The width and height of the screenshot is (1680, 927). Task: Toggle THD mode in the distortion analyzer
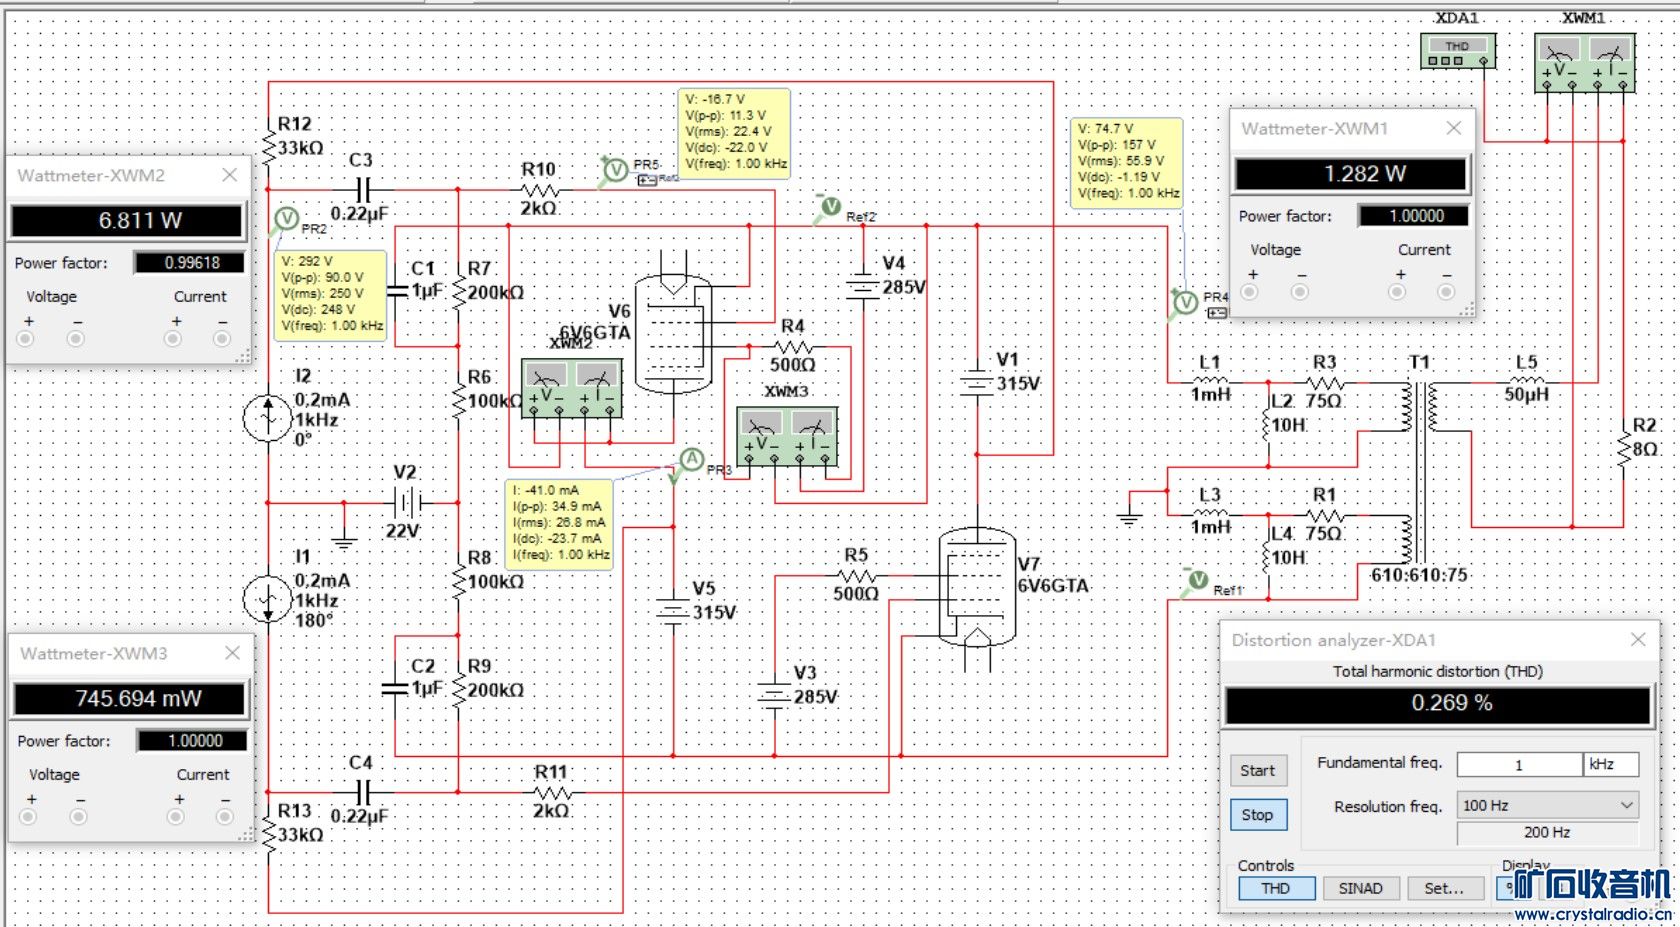tap(1275, 888)
